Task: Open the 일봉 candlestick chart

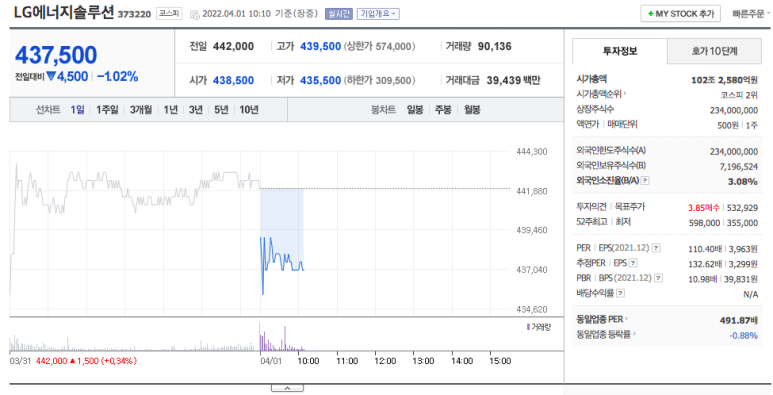Action: 415,109
